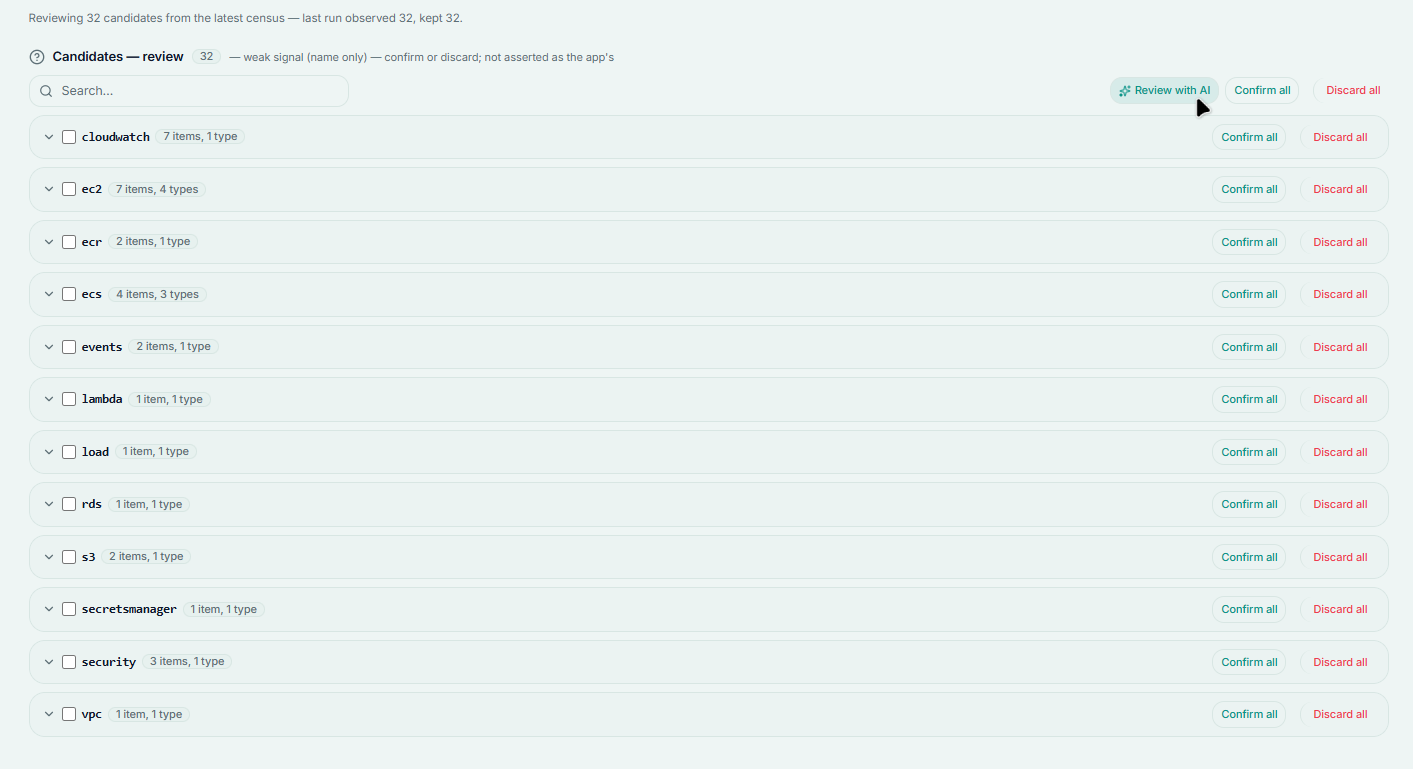
Task: Click the help question-mark icon beside Candidates
Action: (37, 57)
